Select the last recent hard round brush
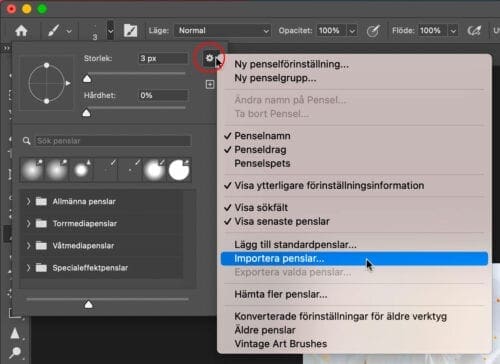 click(179, 170)
